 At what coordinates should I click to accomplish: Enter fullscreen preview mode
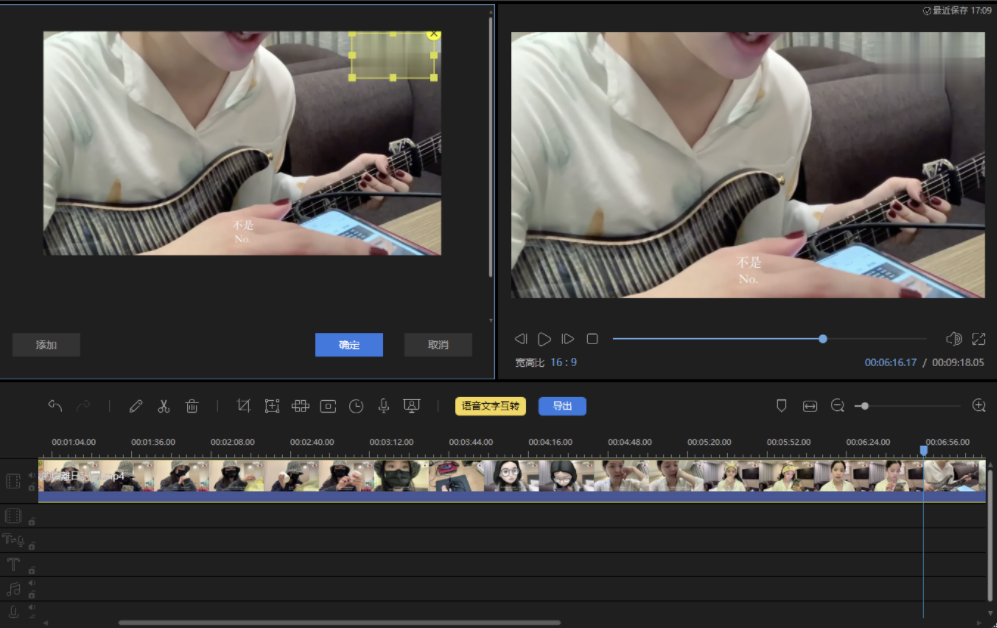coord(979,339)
